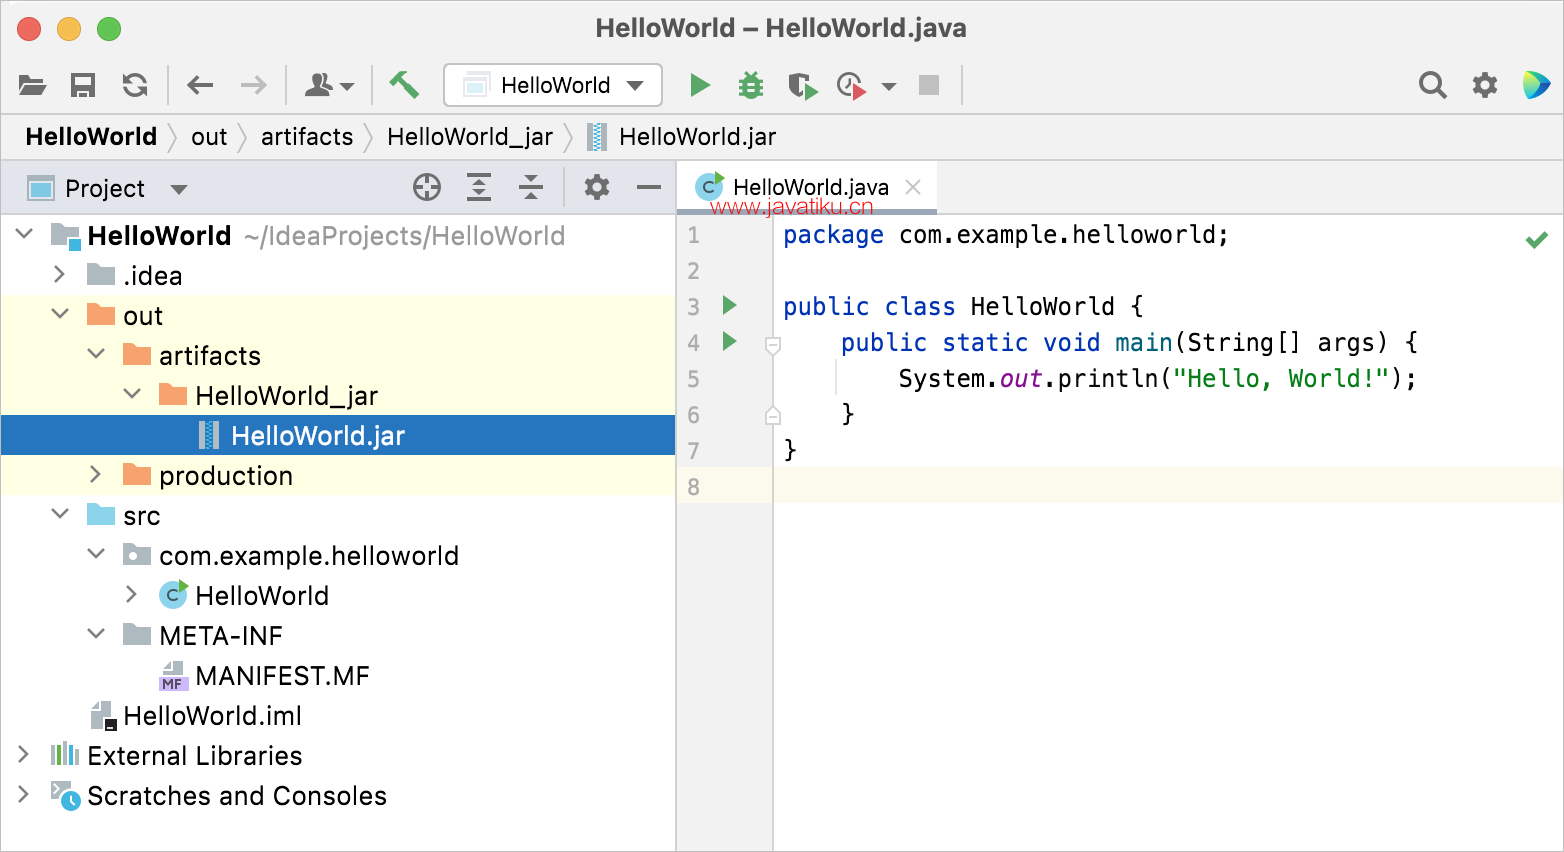Expand all tree nodes icon
The image size is (1564, 852).
point(479,187)
